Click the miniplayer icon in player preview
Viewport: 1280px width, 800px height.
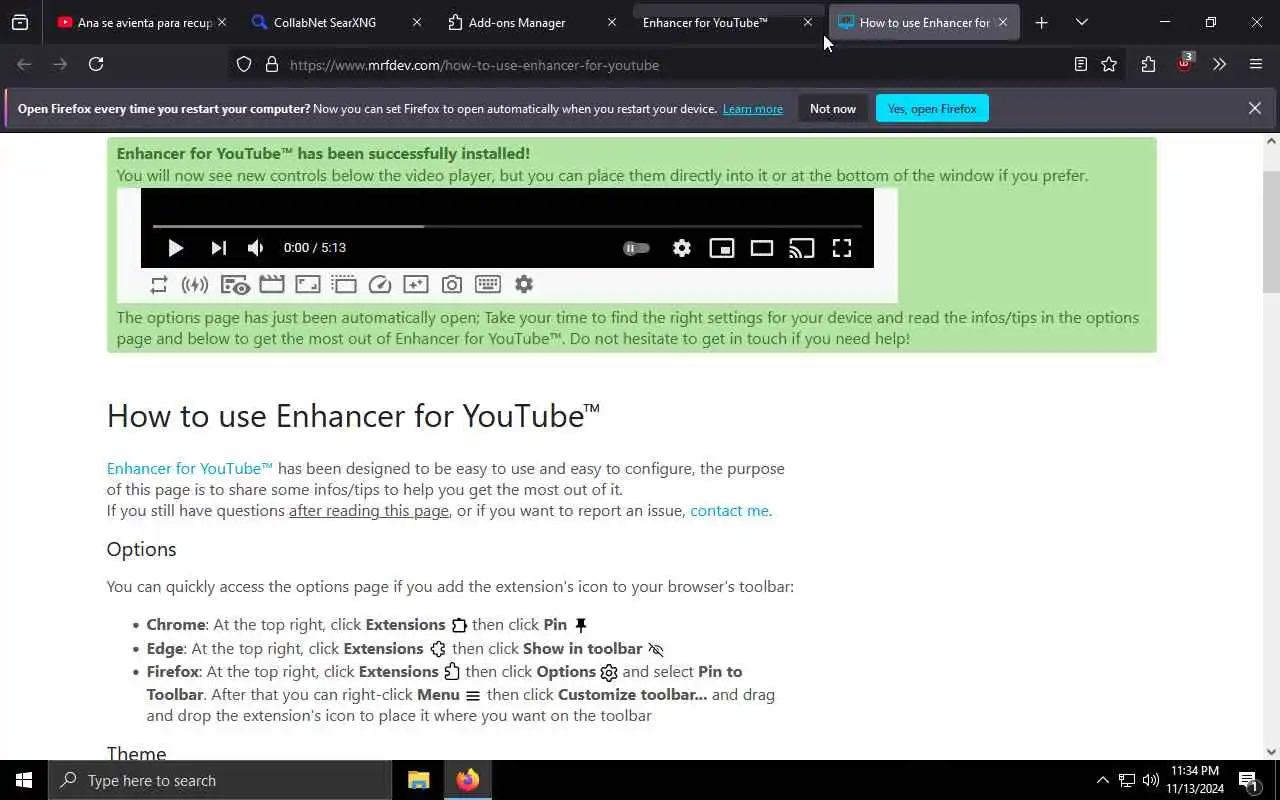[721, 248]
